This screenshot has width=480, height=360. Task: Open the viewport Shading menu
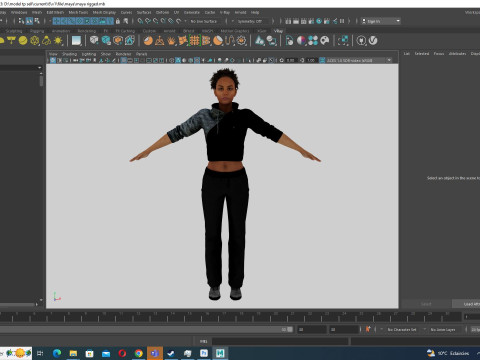coord(69,54)
